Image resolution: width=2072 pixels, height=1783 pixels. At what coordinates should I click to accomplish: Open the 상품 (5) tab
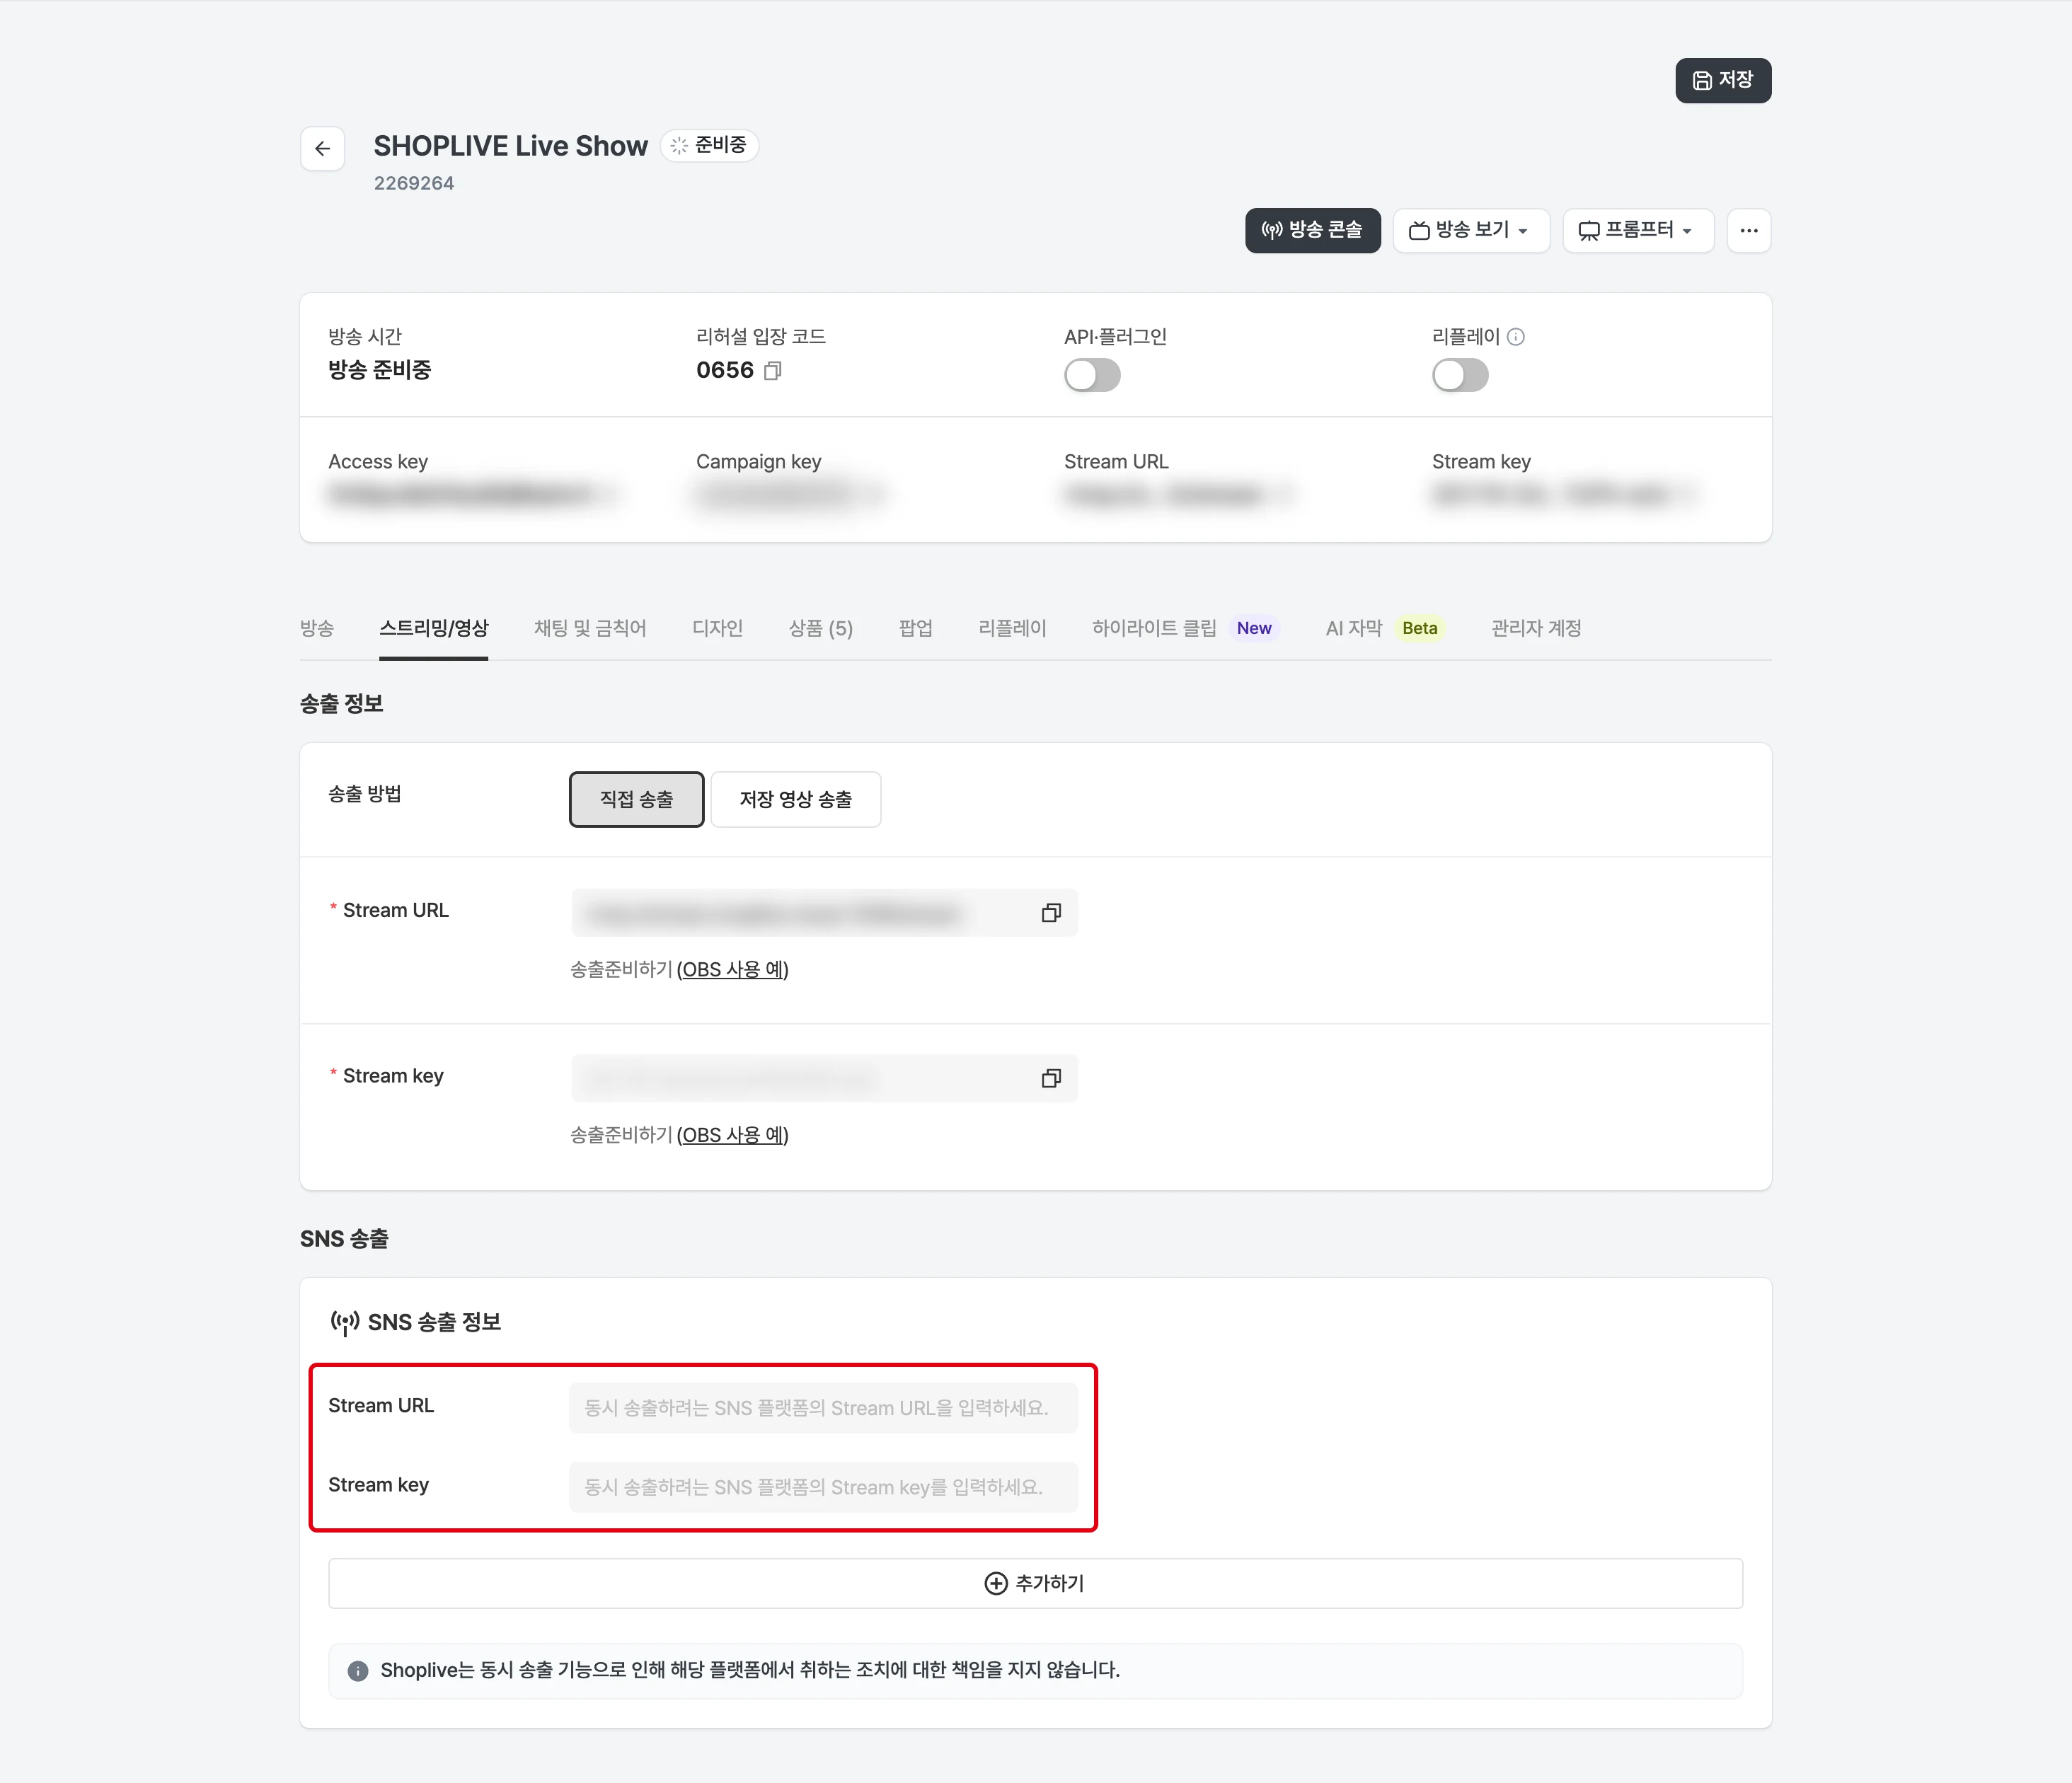(820, 628)
